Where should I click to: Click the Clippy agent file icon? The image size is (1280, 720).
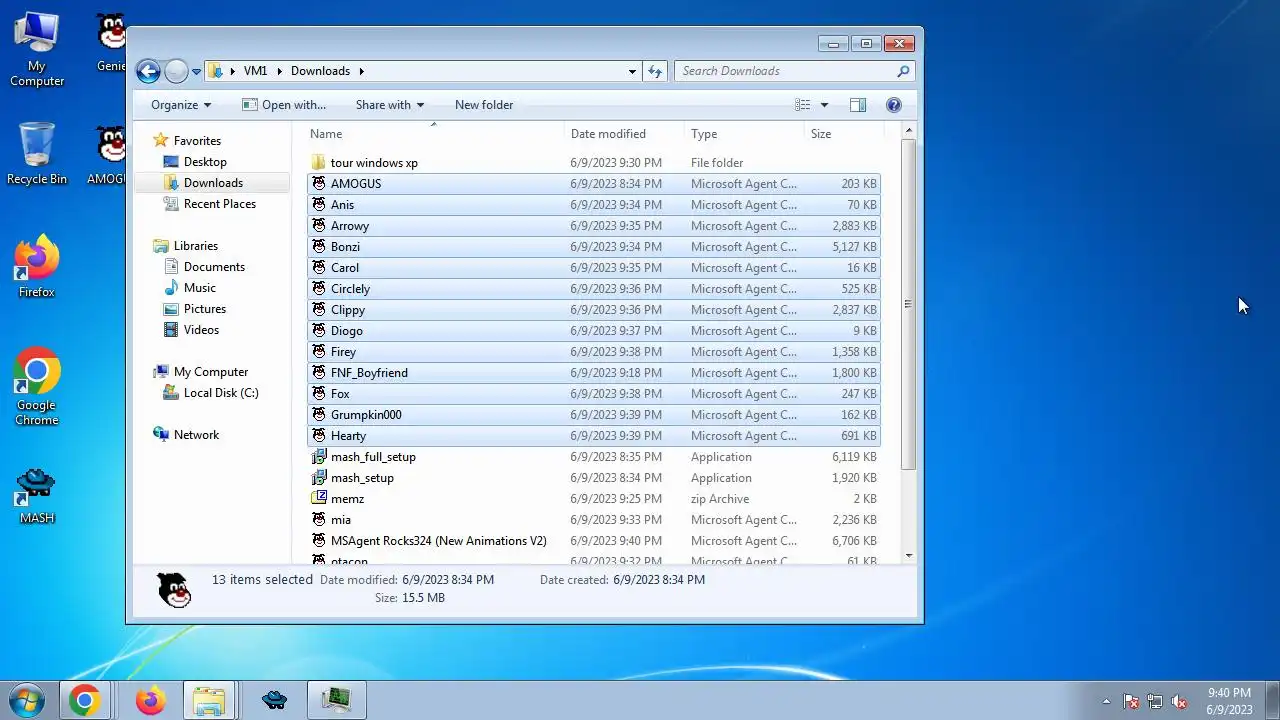pos(319,310)
